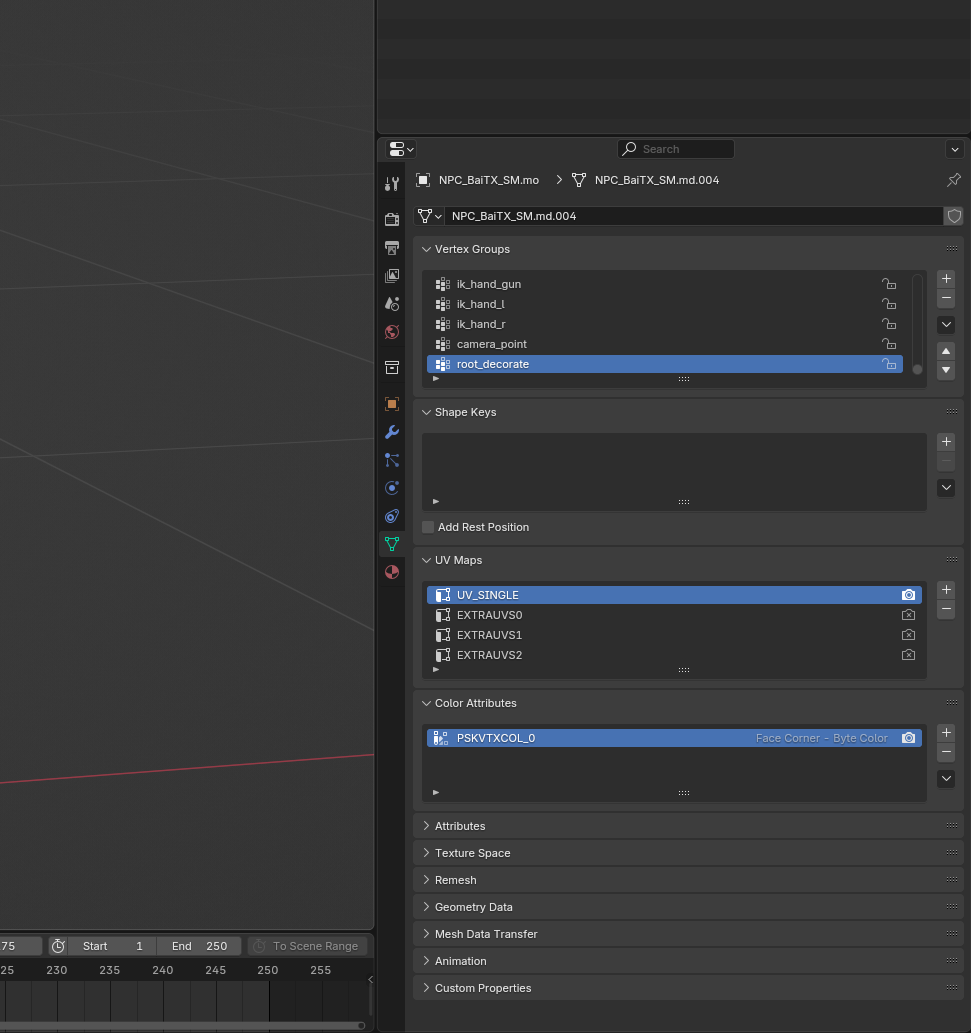Set EXTRAUVS0 as active render UV
Viewport: 971px width, 1033px height.
coord(908,615)
